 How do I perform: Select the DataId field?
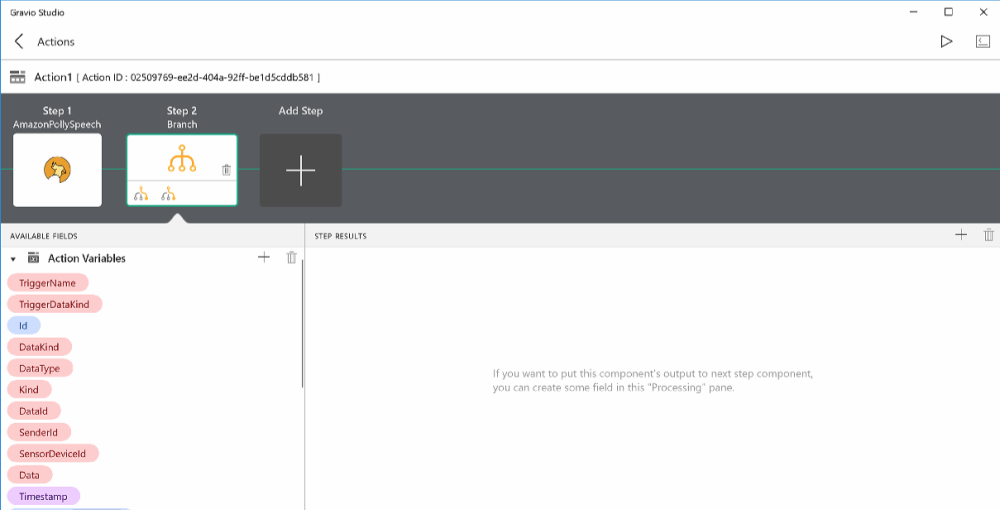(x=34, y=411)
